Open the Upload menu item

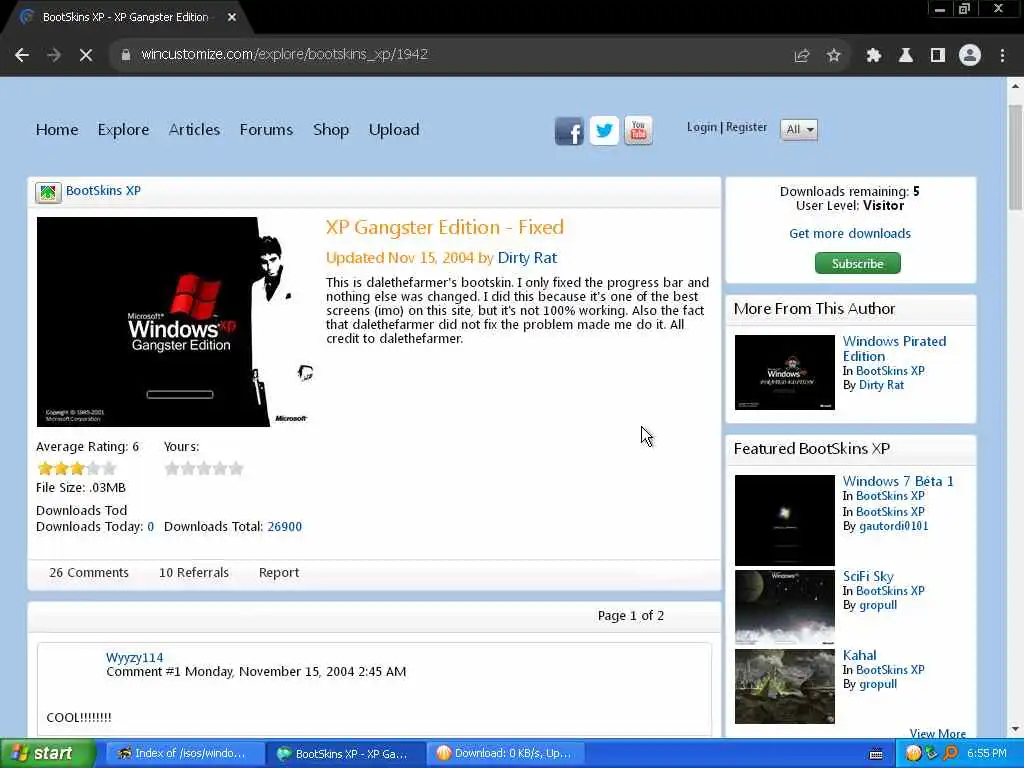[x=394, y=130]
